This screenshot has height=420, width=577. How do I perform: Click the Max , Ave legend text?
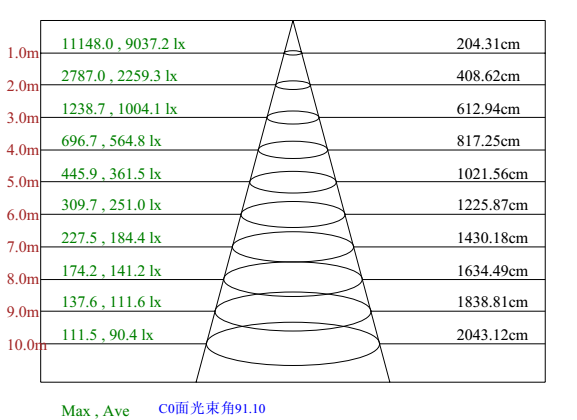(95, 411)
